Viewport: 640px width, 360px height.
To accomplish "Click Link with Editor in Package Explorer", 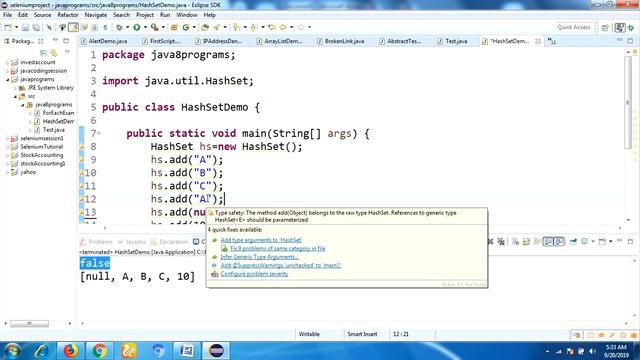I will point(53,53).
